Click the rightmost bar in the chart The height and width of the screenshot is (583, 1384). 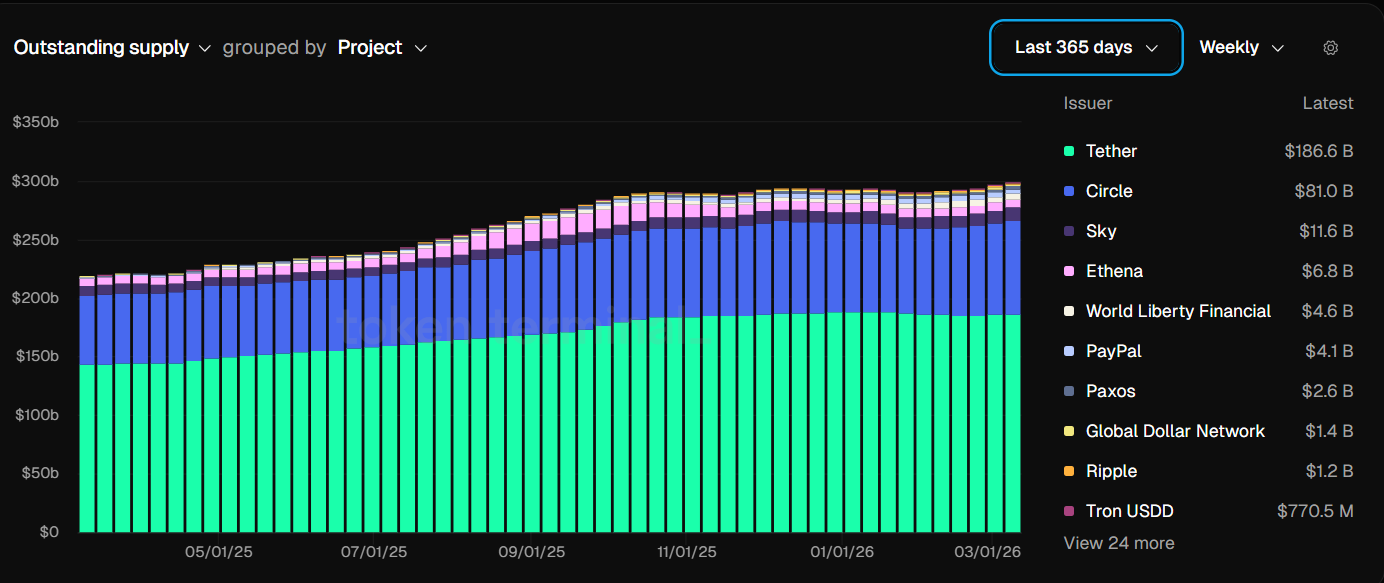(1013, 400)
